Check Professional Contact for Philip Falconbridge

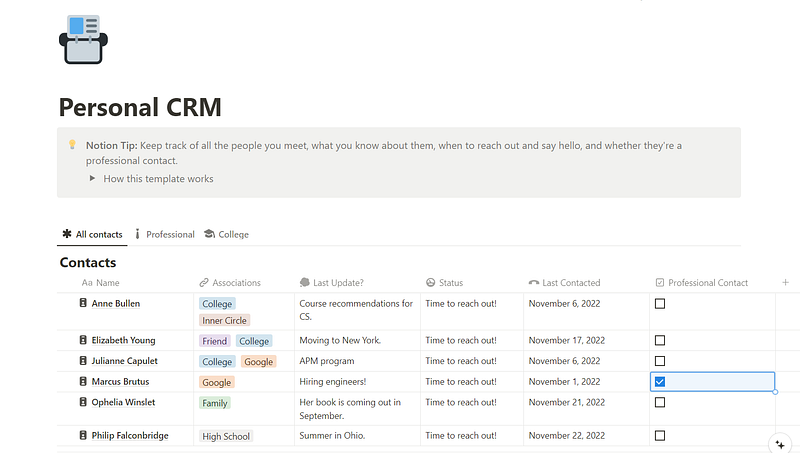tap(660, 436)
